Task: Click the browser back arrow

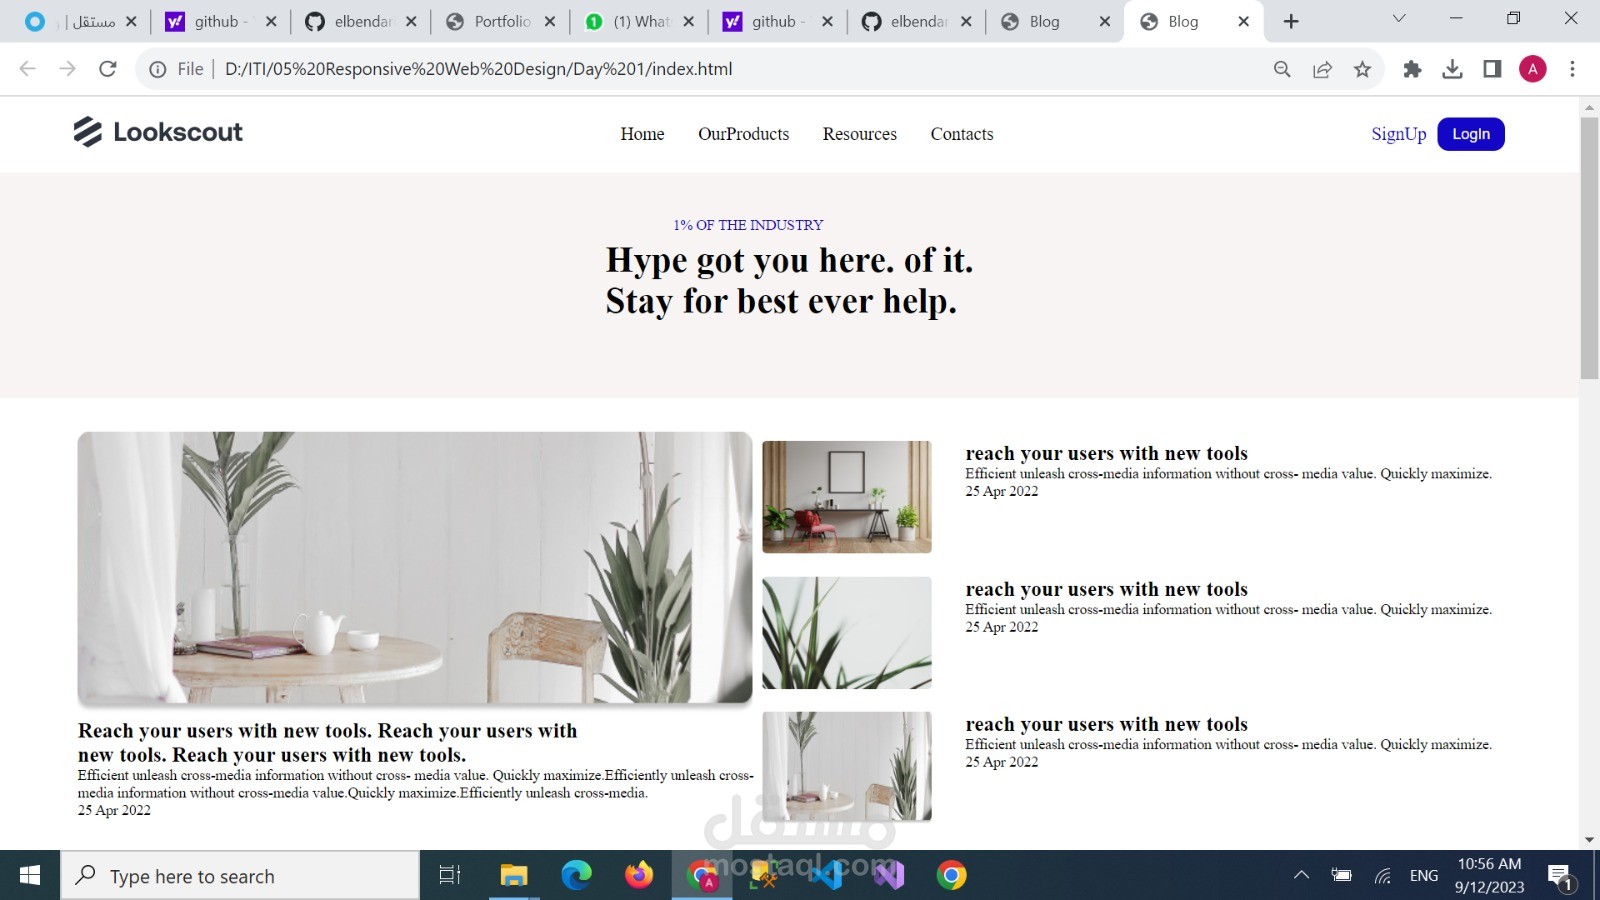Action: tap(28, 69)
